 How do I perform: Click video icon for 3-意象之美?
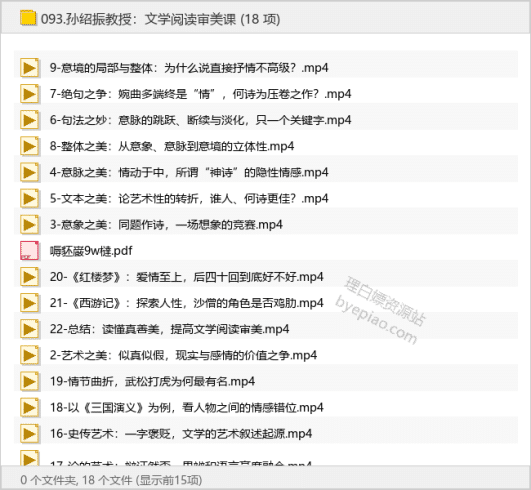29,225
